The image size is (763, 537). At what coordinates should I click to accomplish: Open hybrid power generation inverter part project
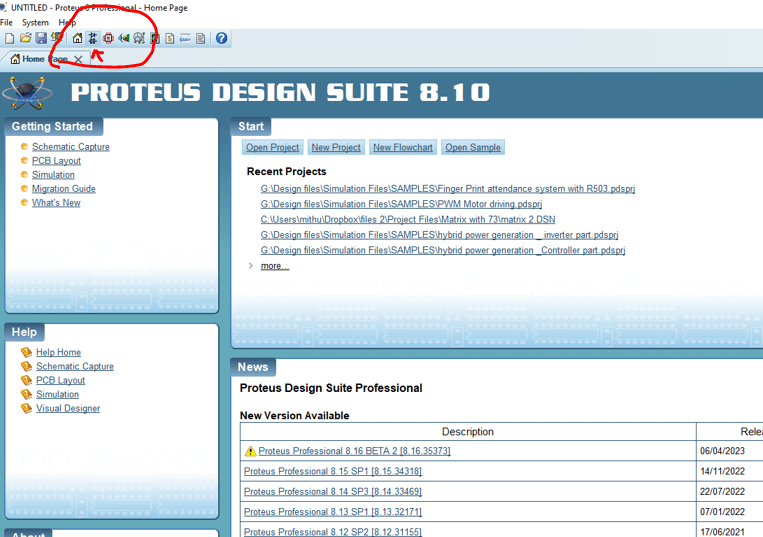pyautogui.click(x=439, y=235)
